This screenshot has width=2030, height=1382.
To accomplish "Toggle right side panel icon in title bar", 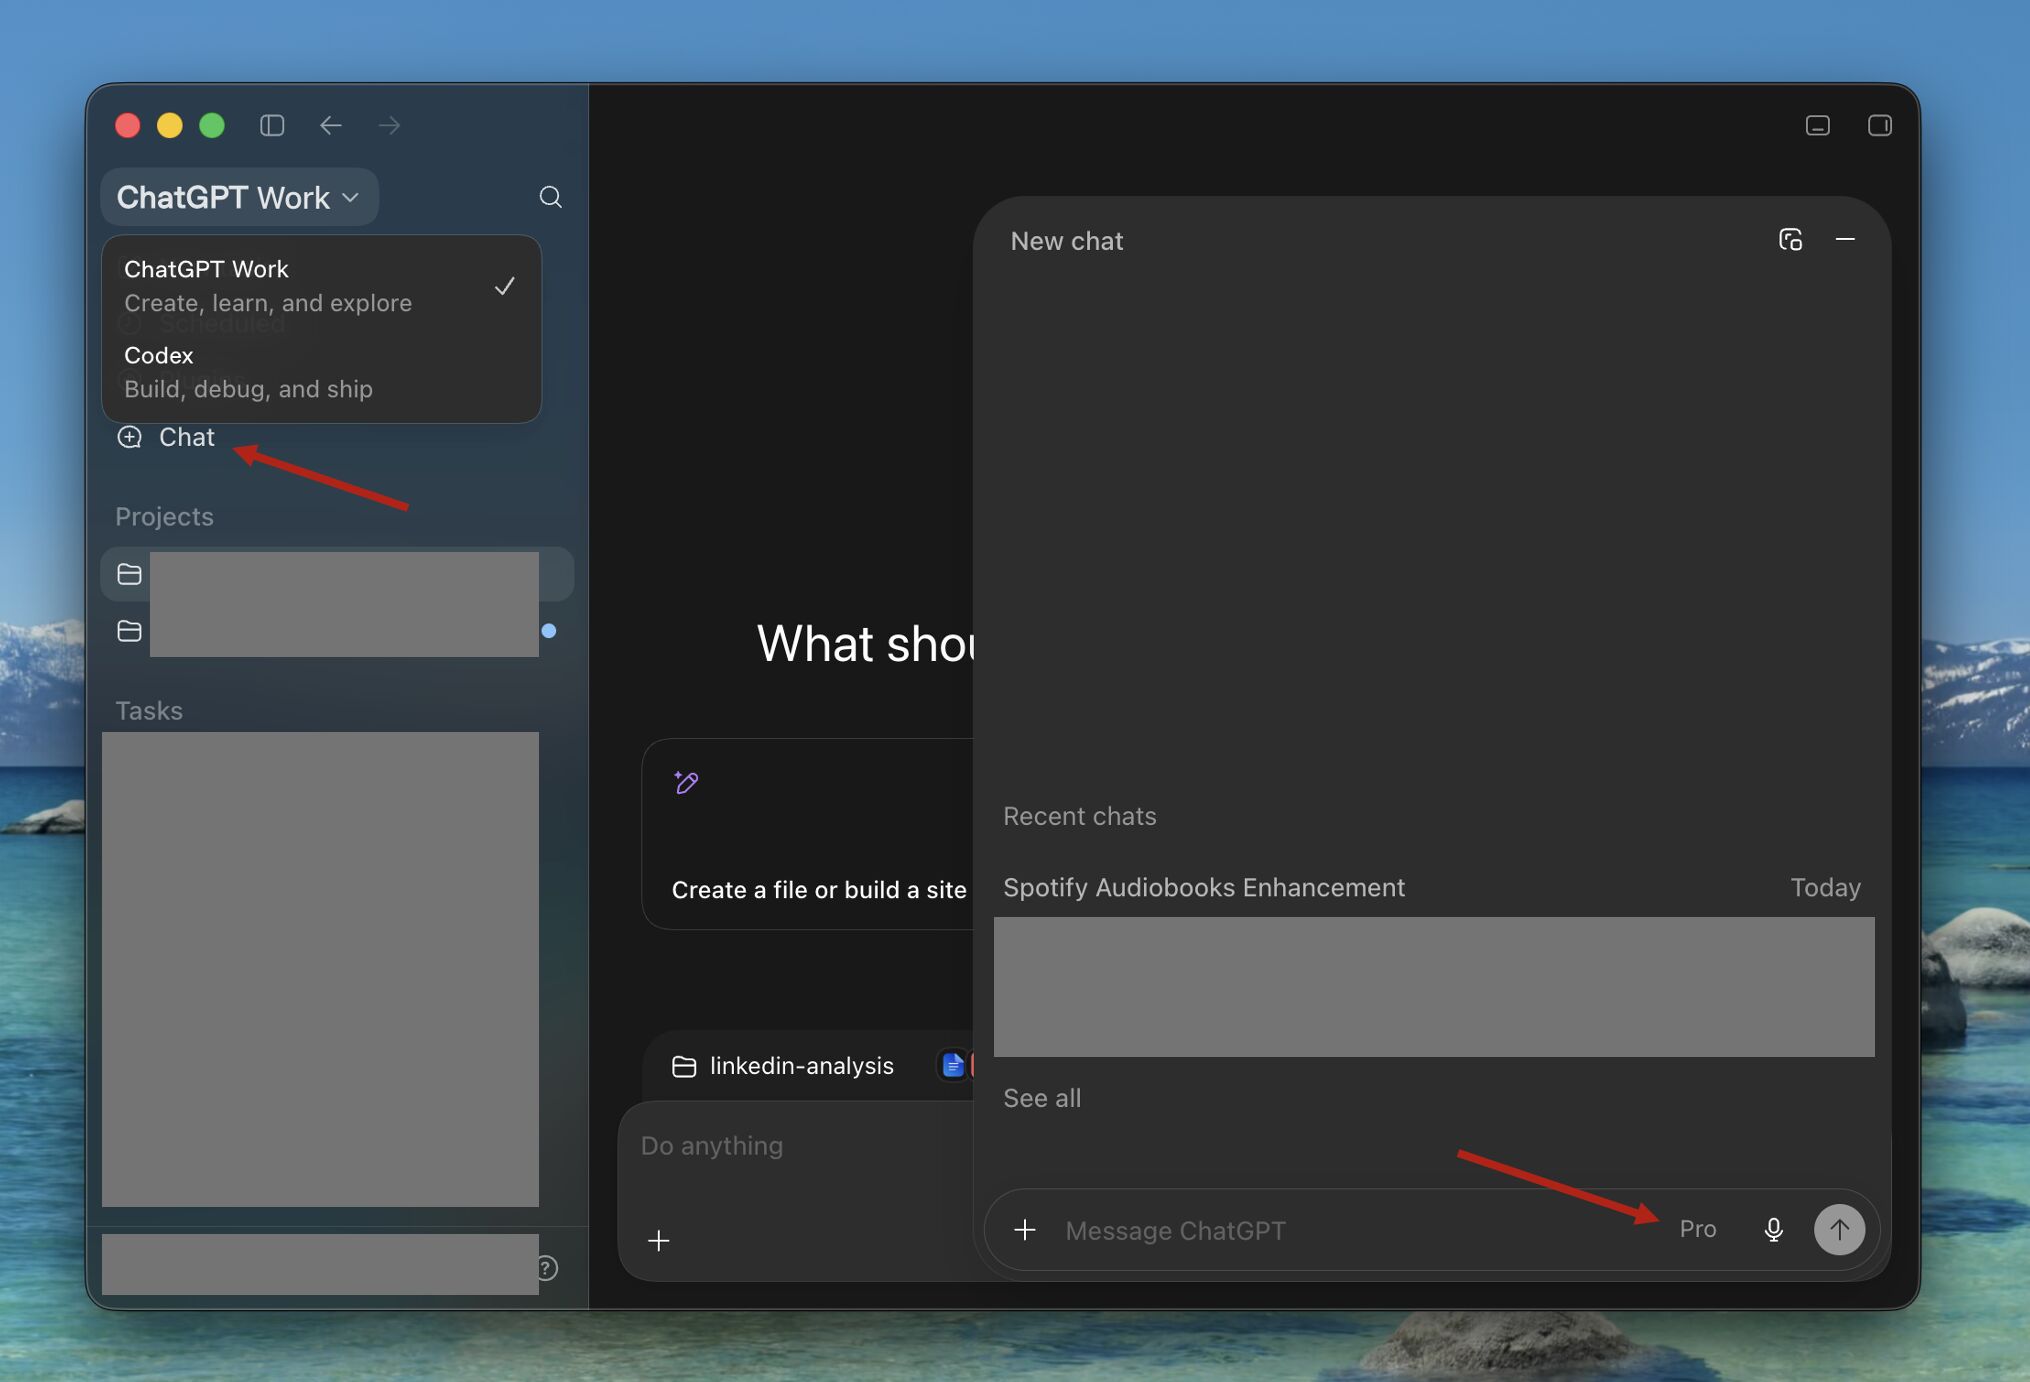I will pyautogui.click(x=1880, y=125).
